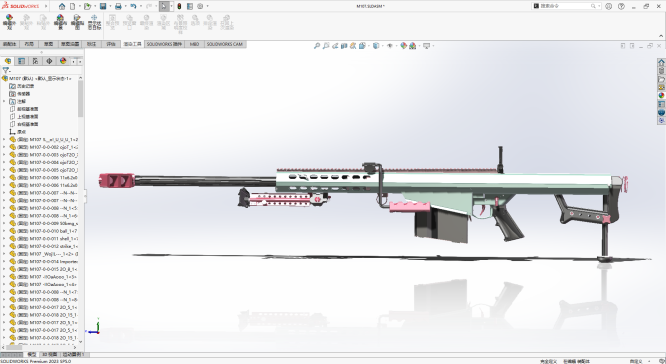Expand the M107-0-0-012 strike component node
Screen dimensions: 666x364
click(x=4, y=246)
